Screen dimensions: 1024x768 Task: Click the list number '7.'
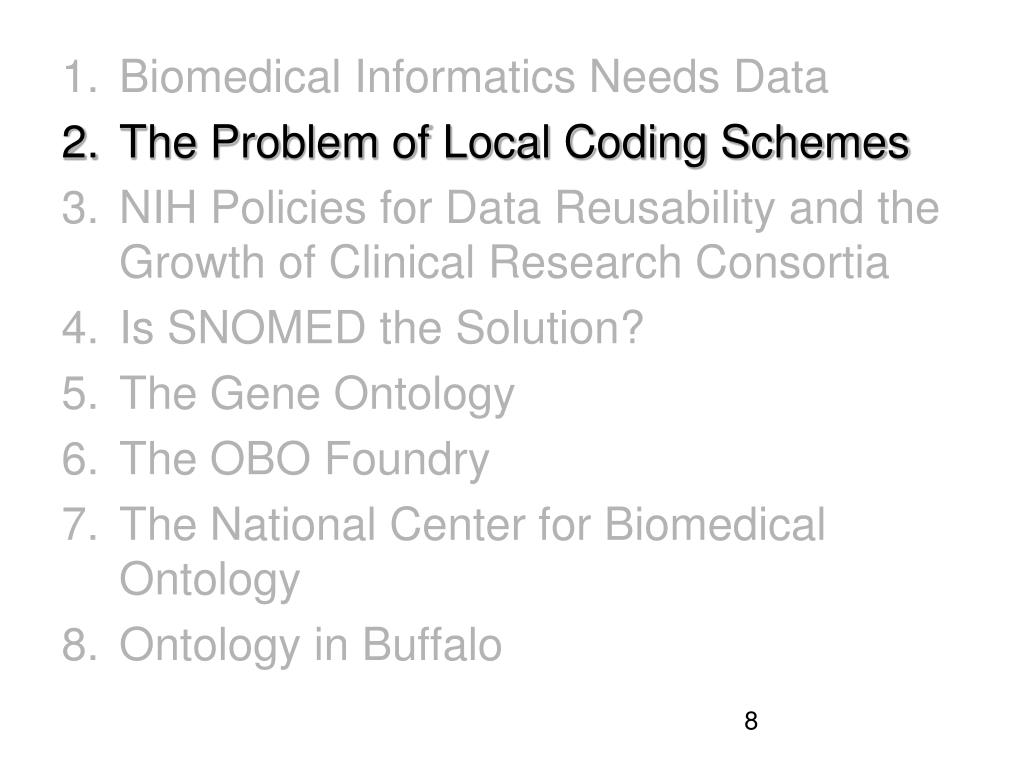coord(80,524)
